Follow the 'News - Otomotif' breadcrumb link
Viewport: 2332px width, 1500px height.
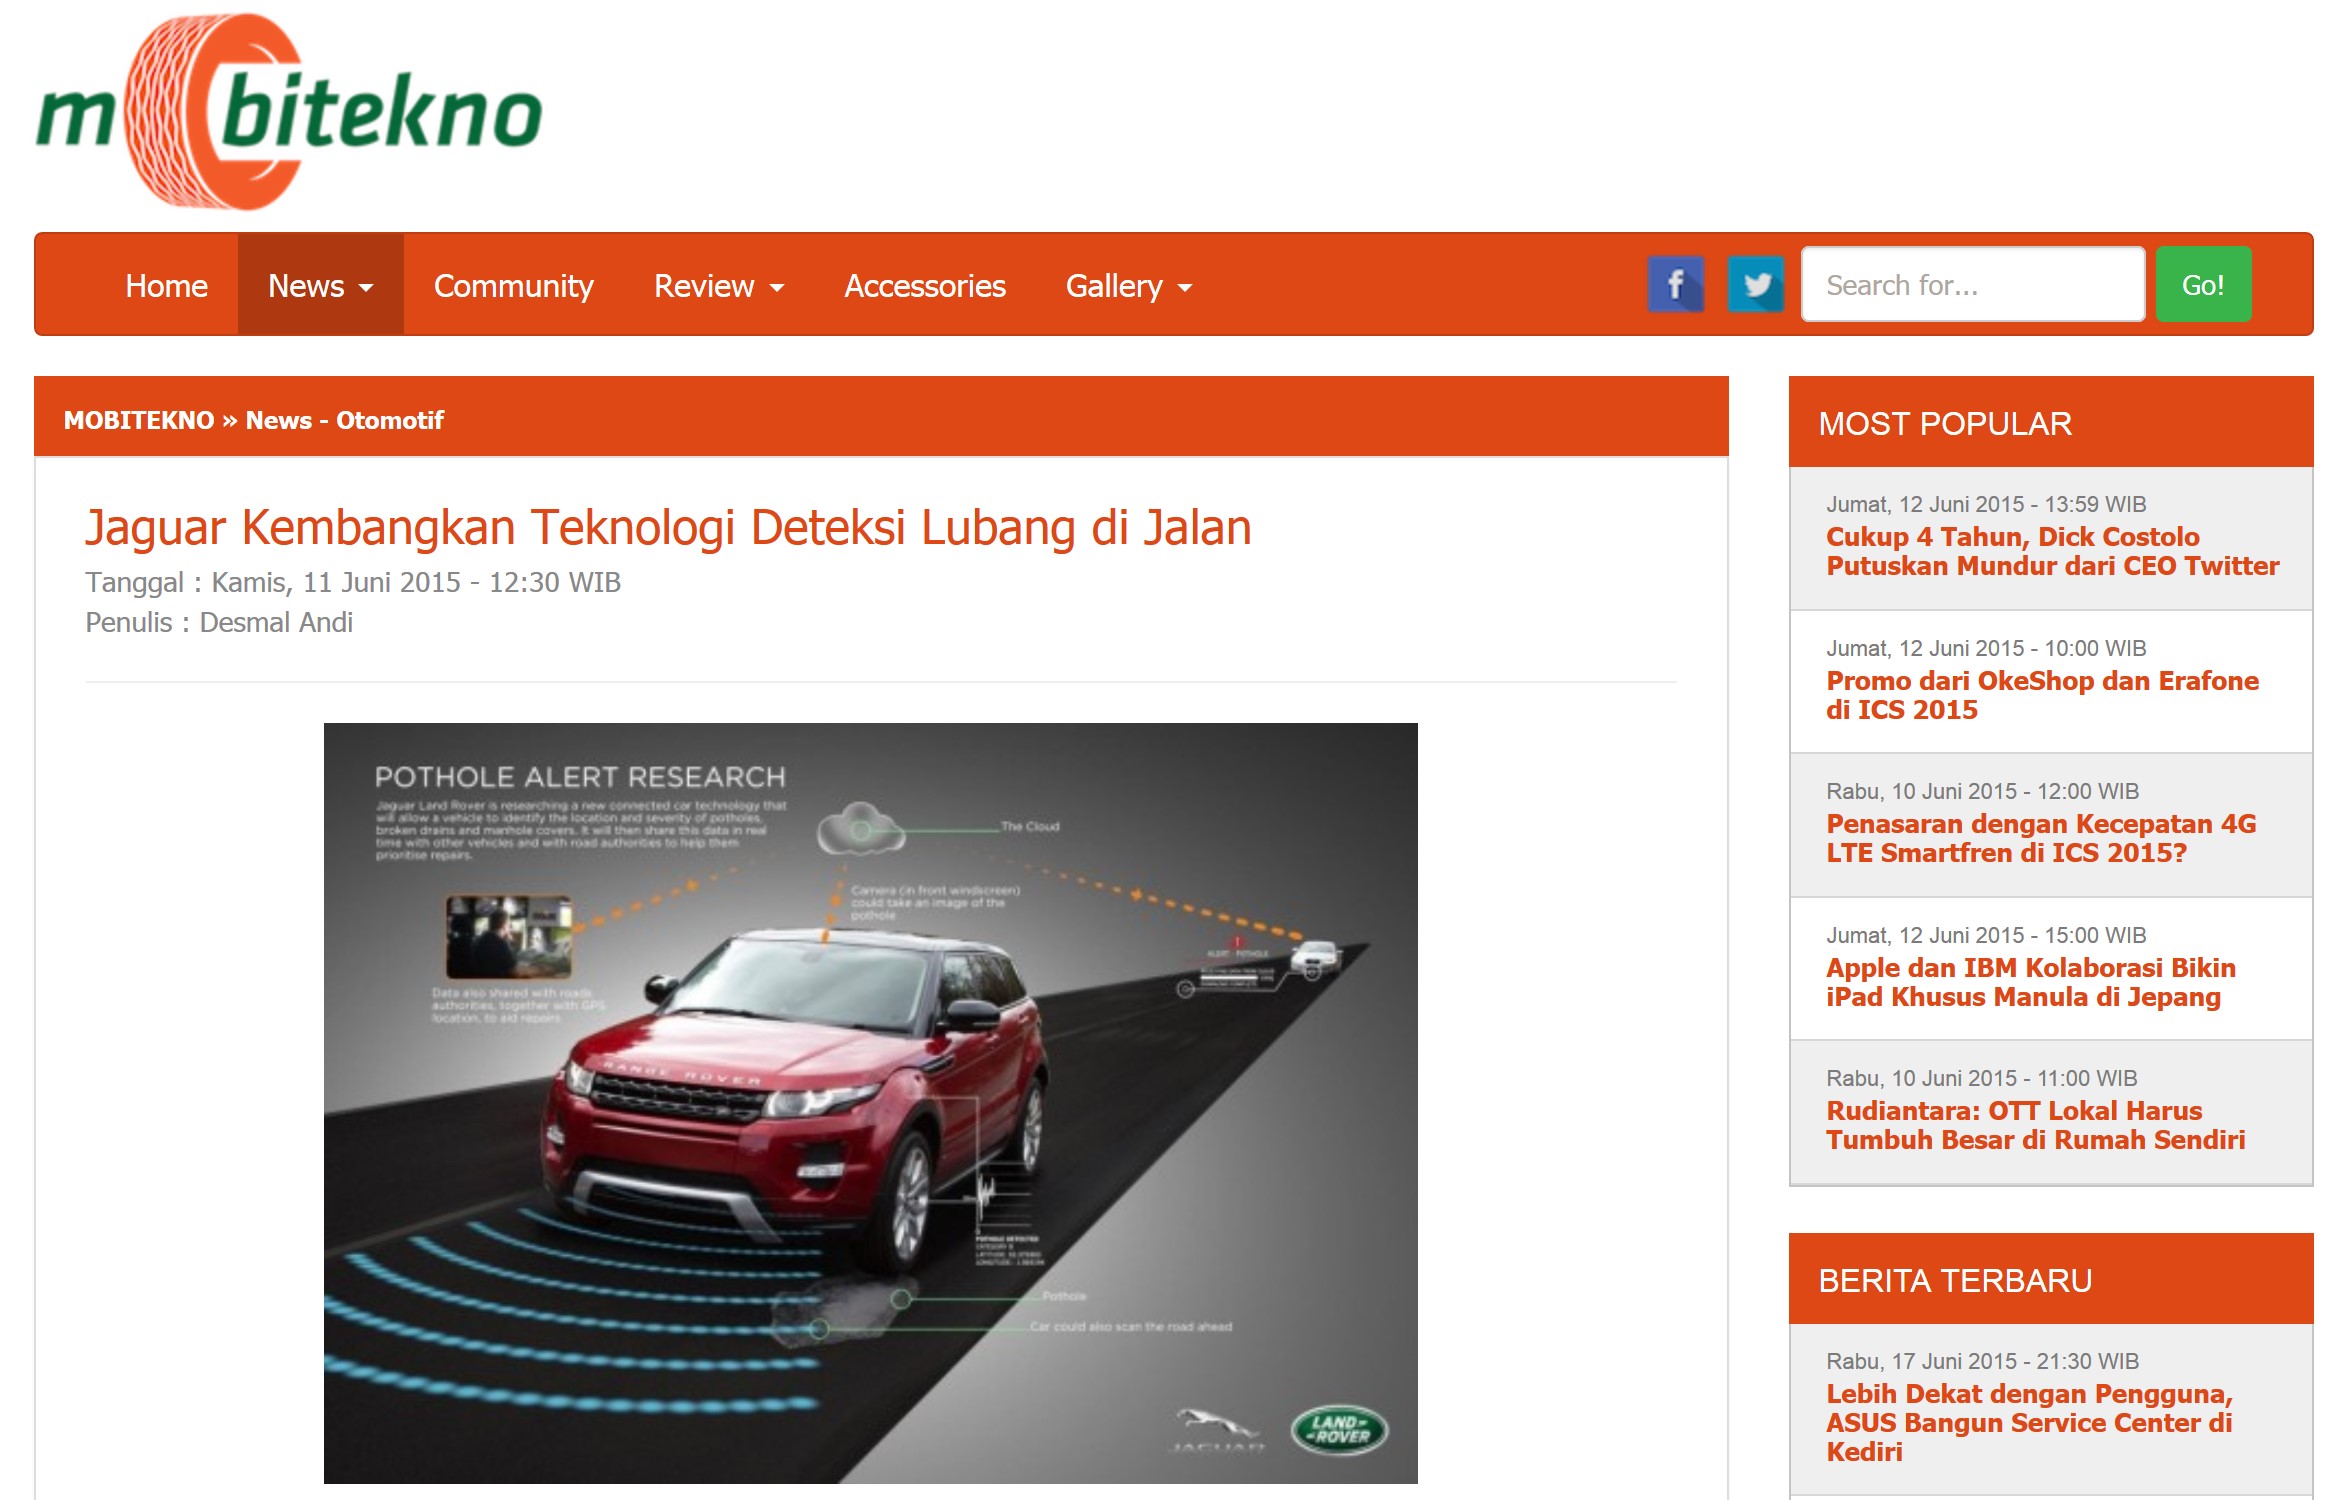point(345,420)
